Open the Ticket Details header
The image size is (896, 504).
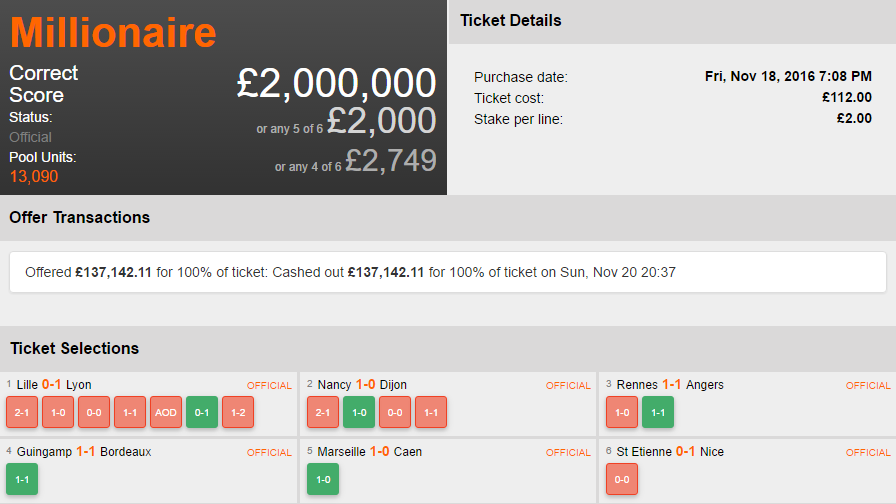click(x=511, y=20)
